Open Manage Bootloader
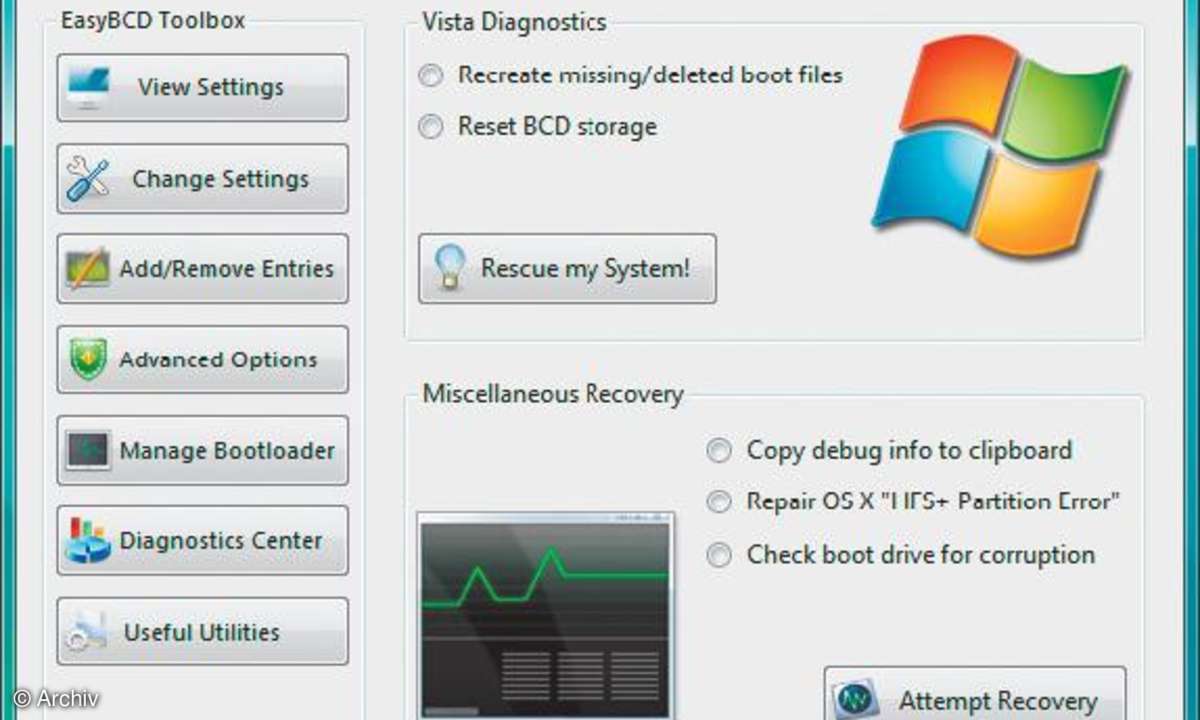The width and height of the screenshot is (1200, 720). pos(203,451)
